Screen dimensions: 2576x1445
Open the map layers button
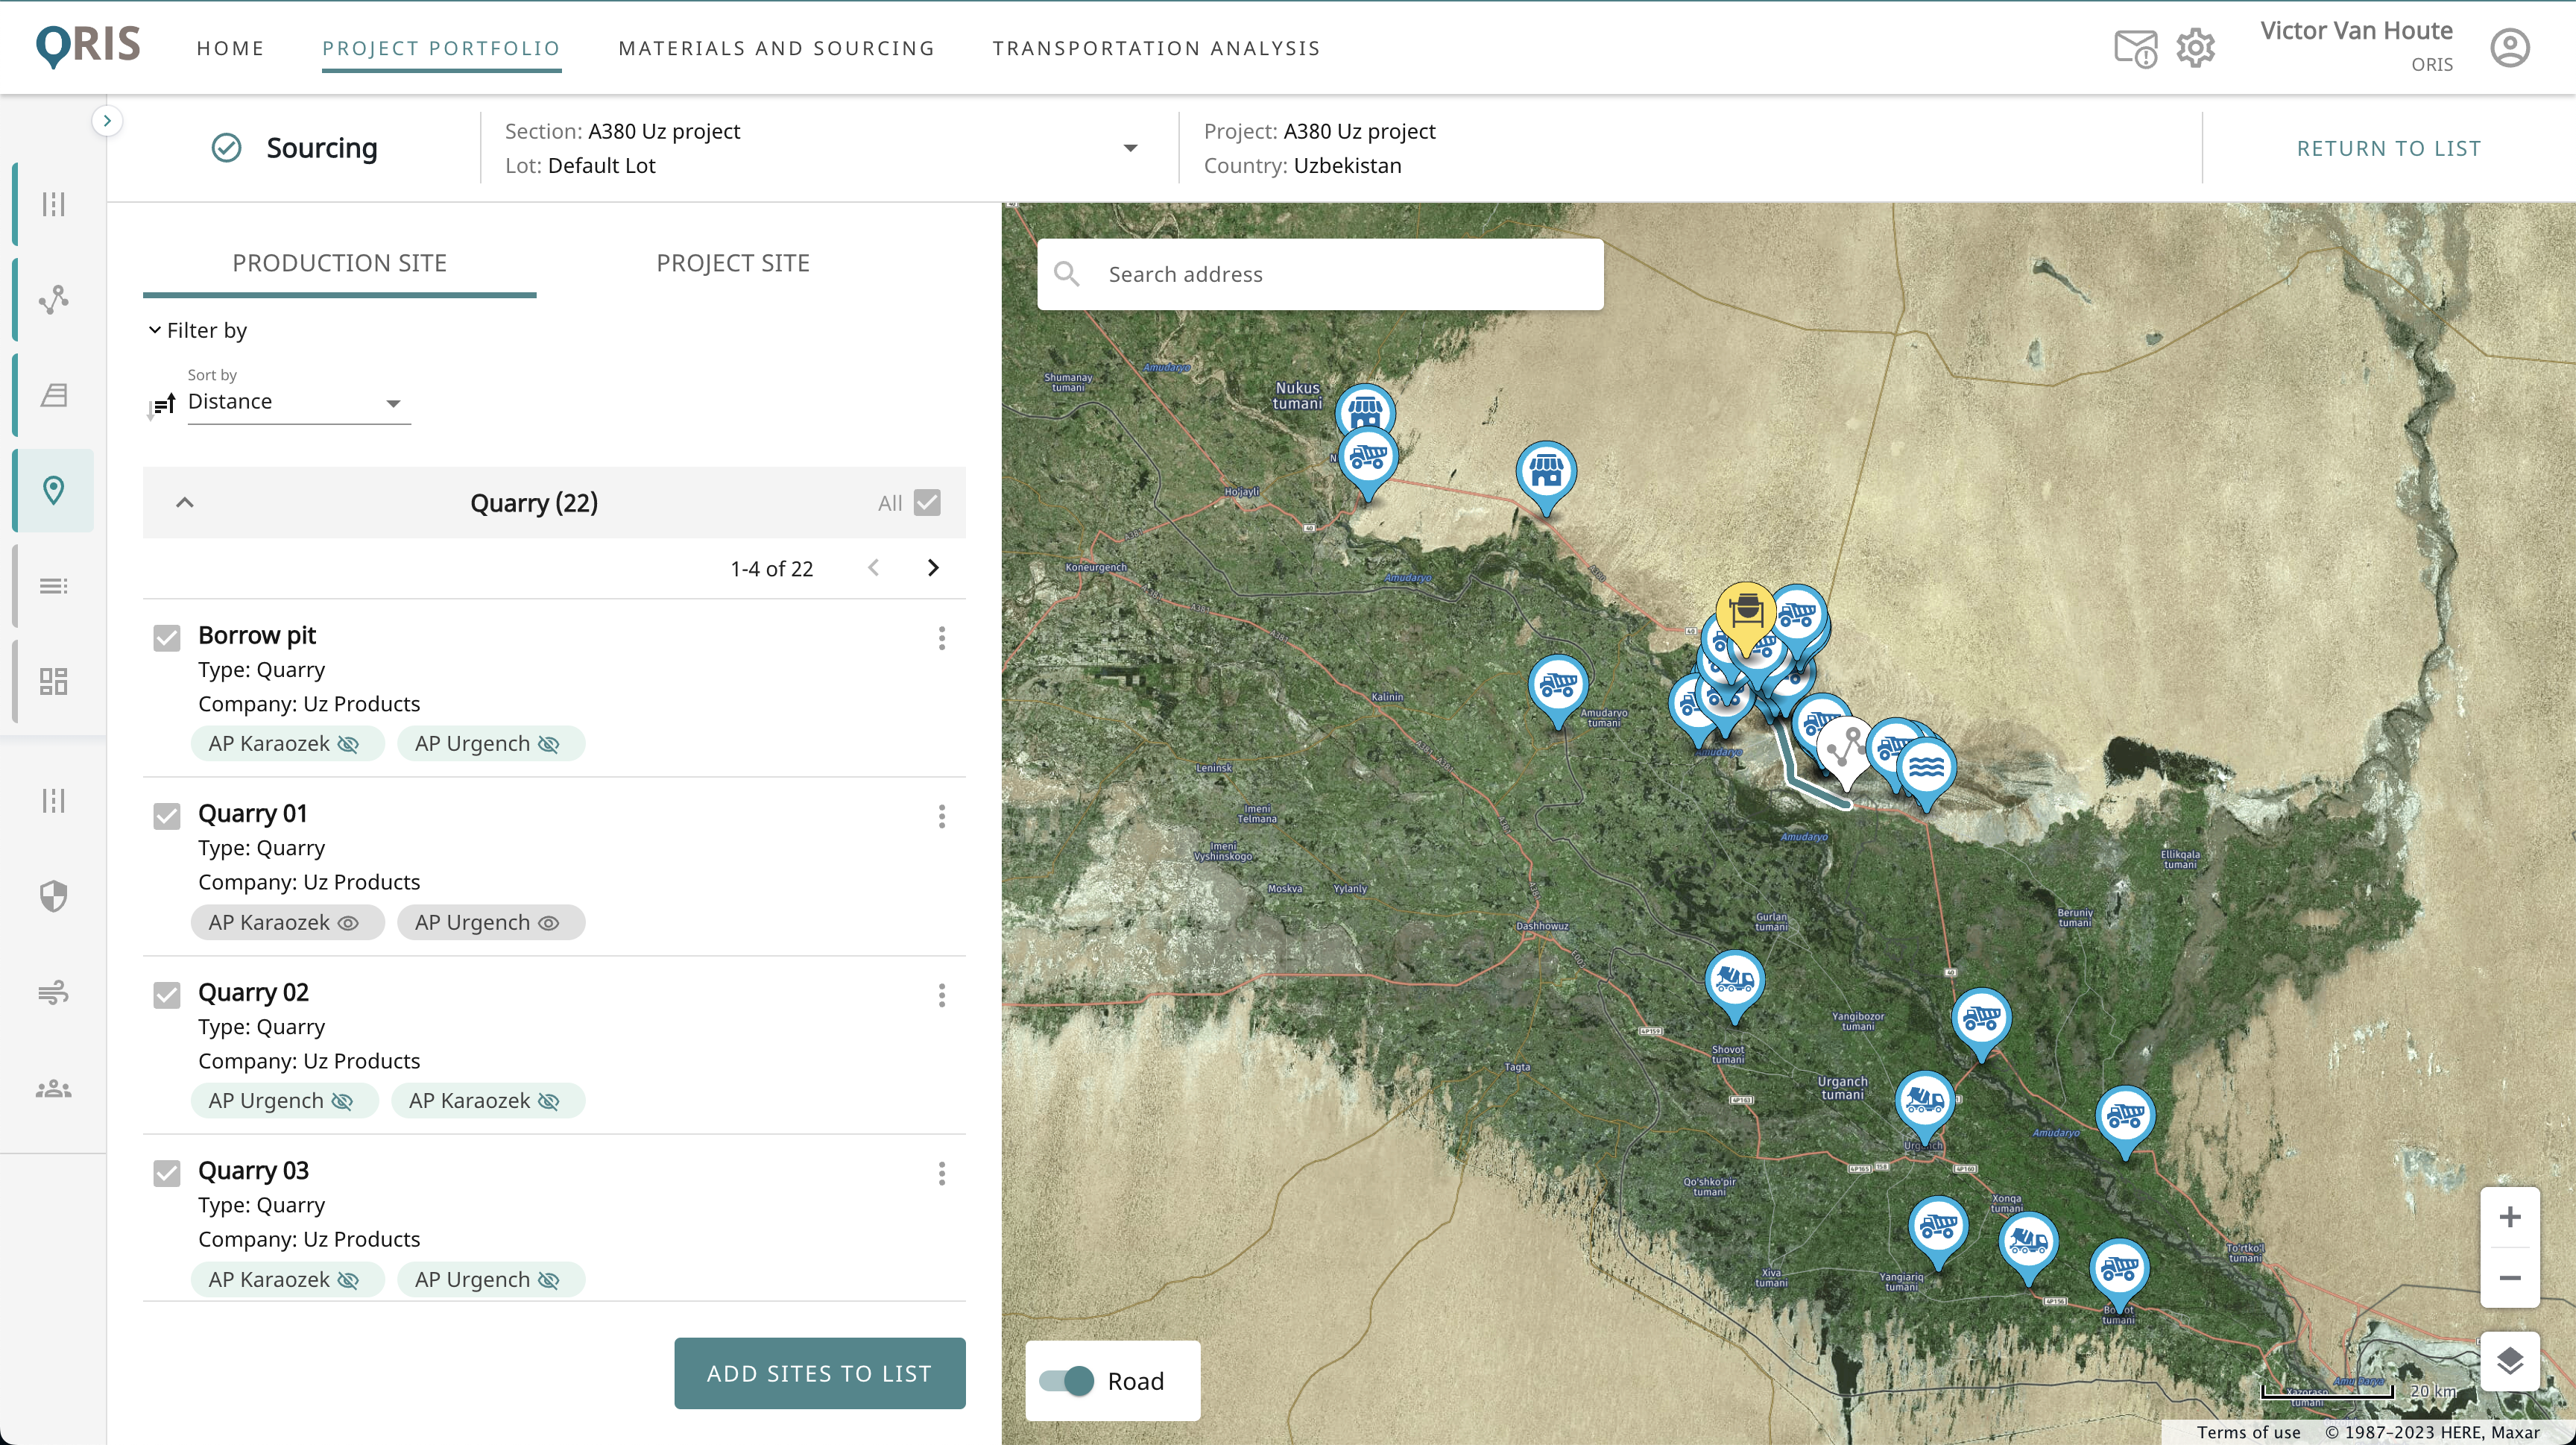pos(2509,1361)
